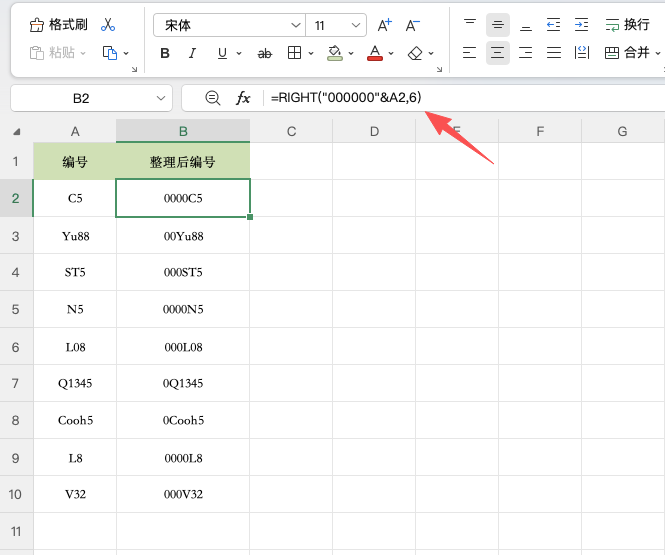The image size is (665, 555).
Task: Click the Merge cells (合并) button
Action: [x=627, y=53]
